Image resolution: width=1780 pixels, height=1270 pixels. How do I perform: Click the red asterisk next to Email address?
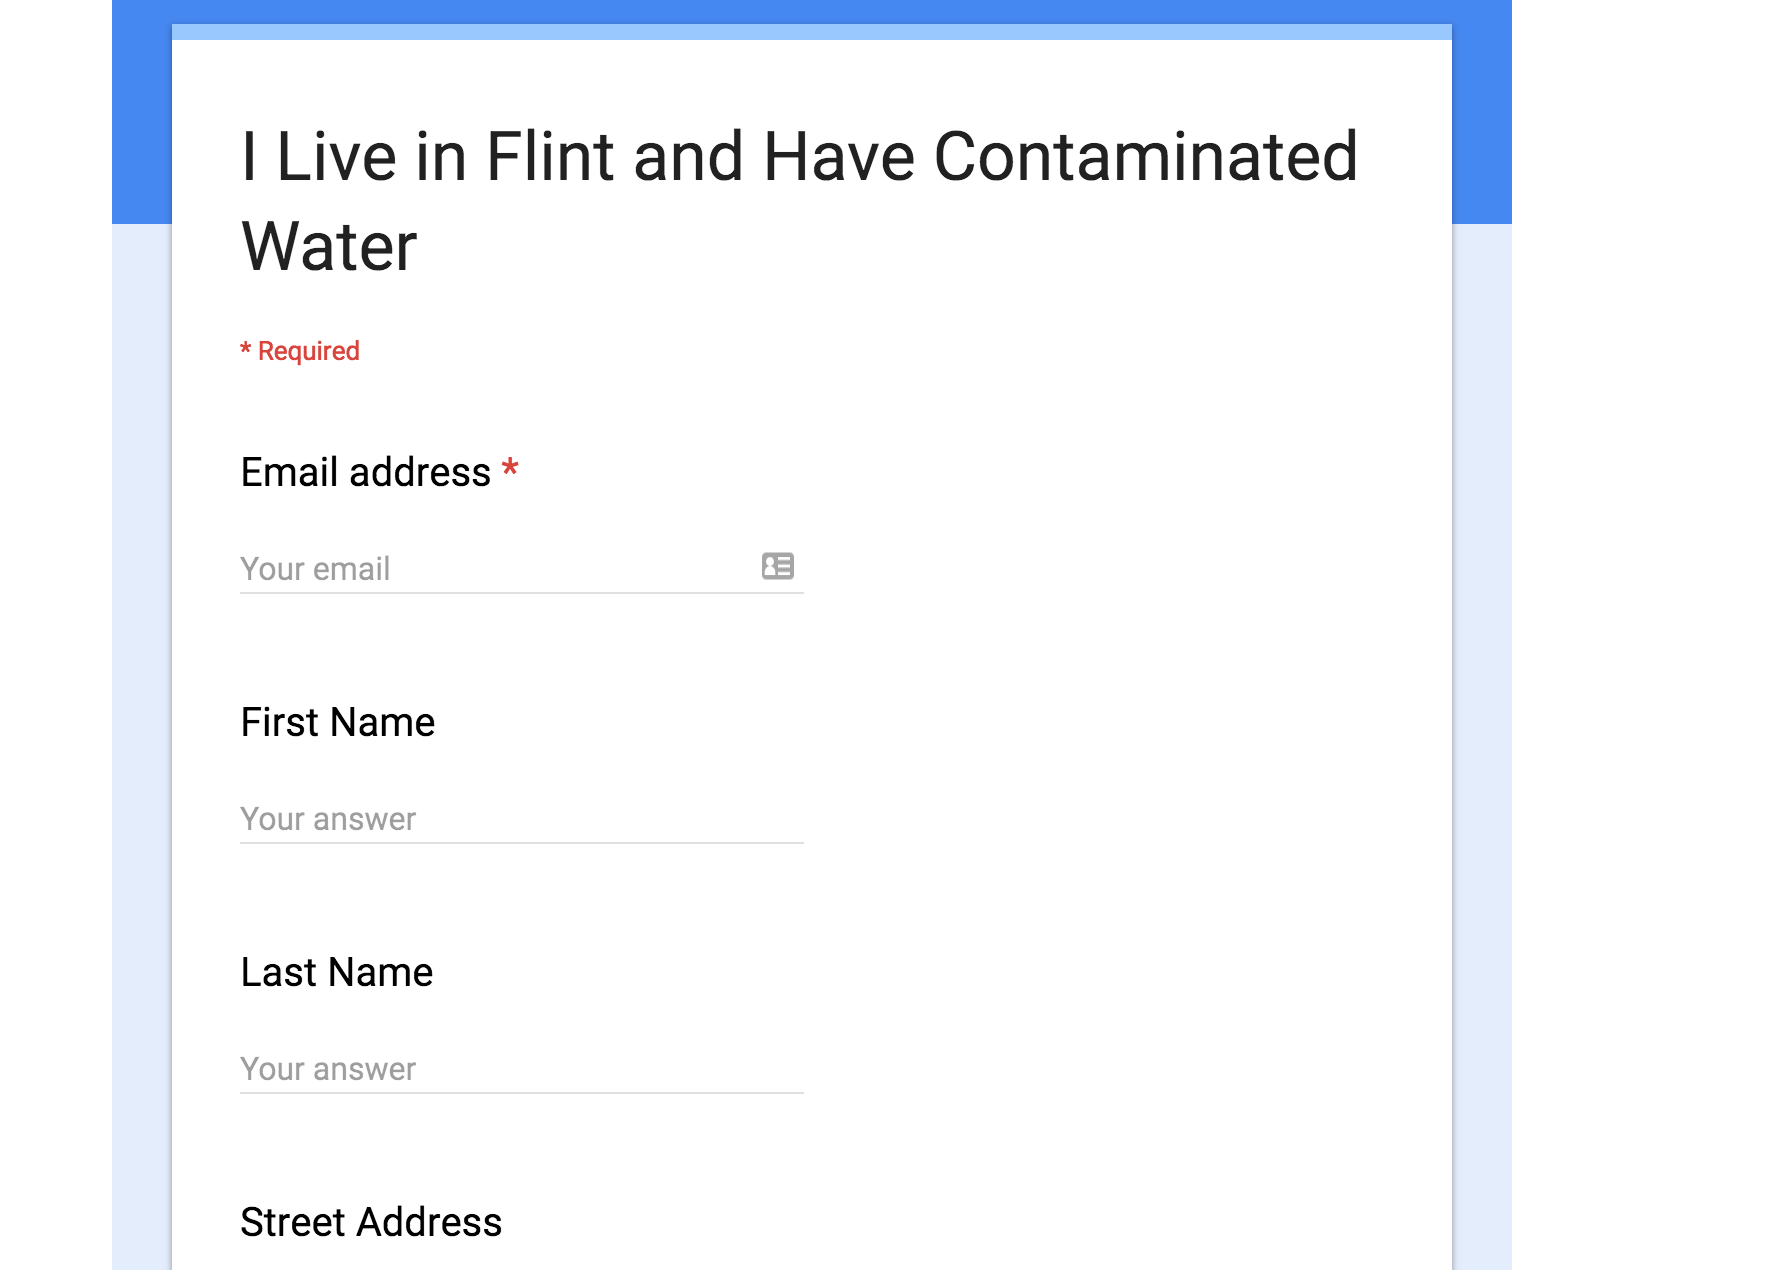(x=510, y=469)
